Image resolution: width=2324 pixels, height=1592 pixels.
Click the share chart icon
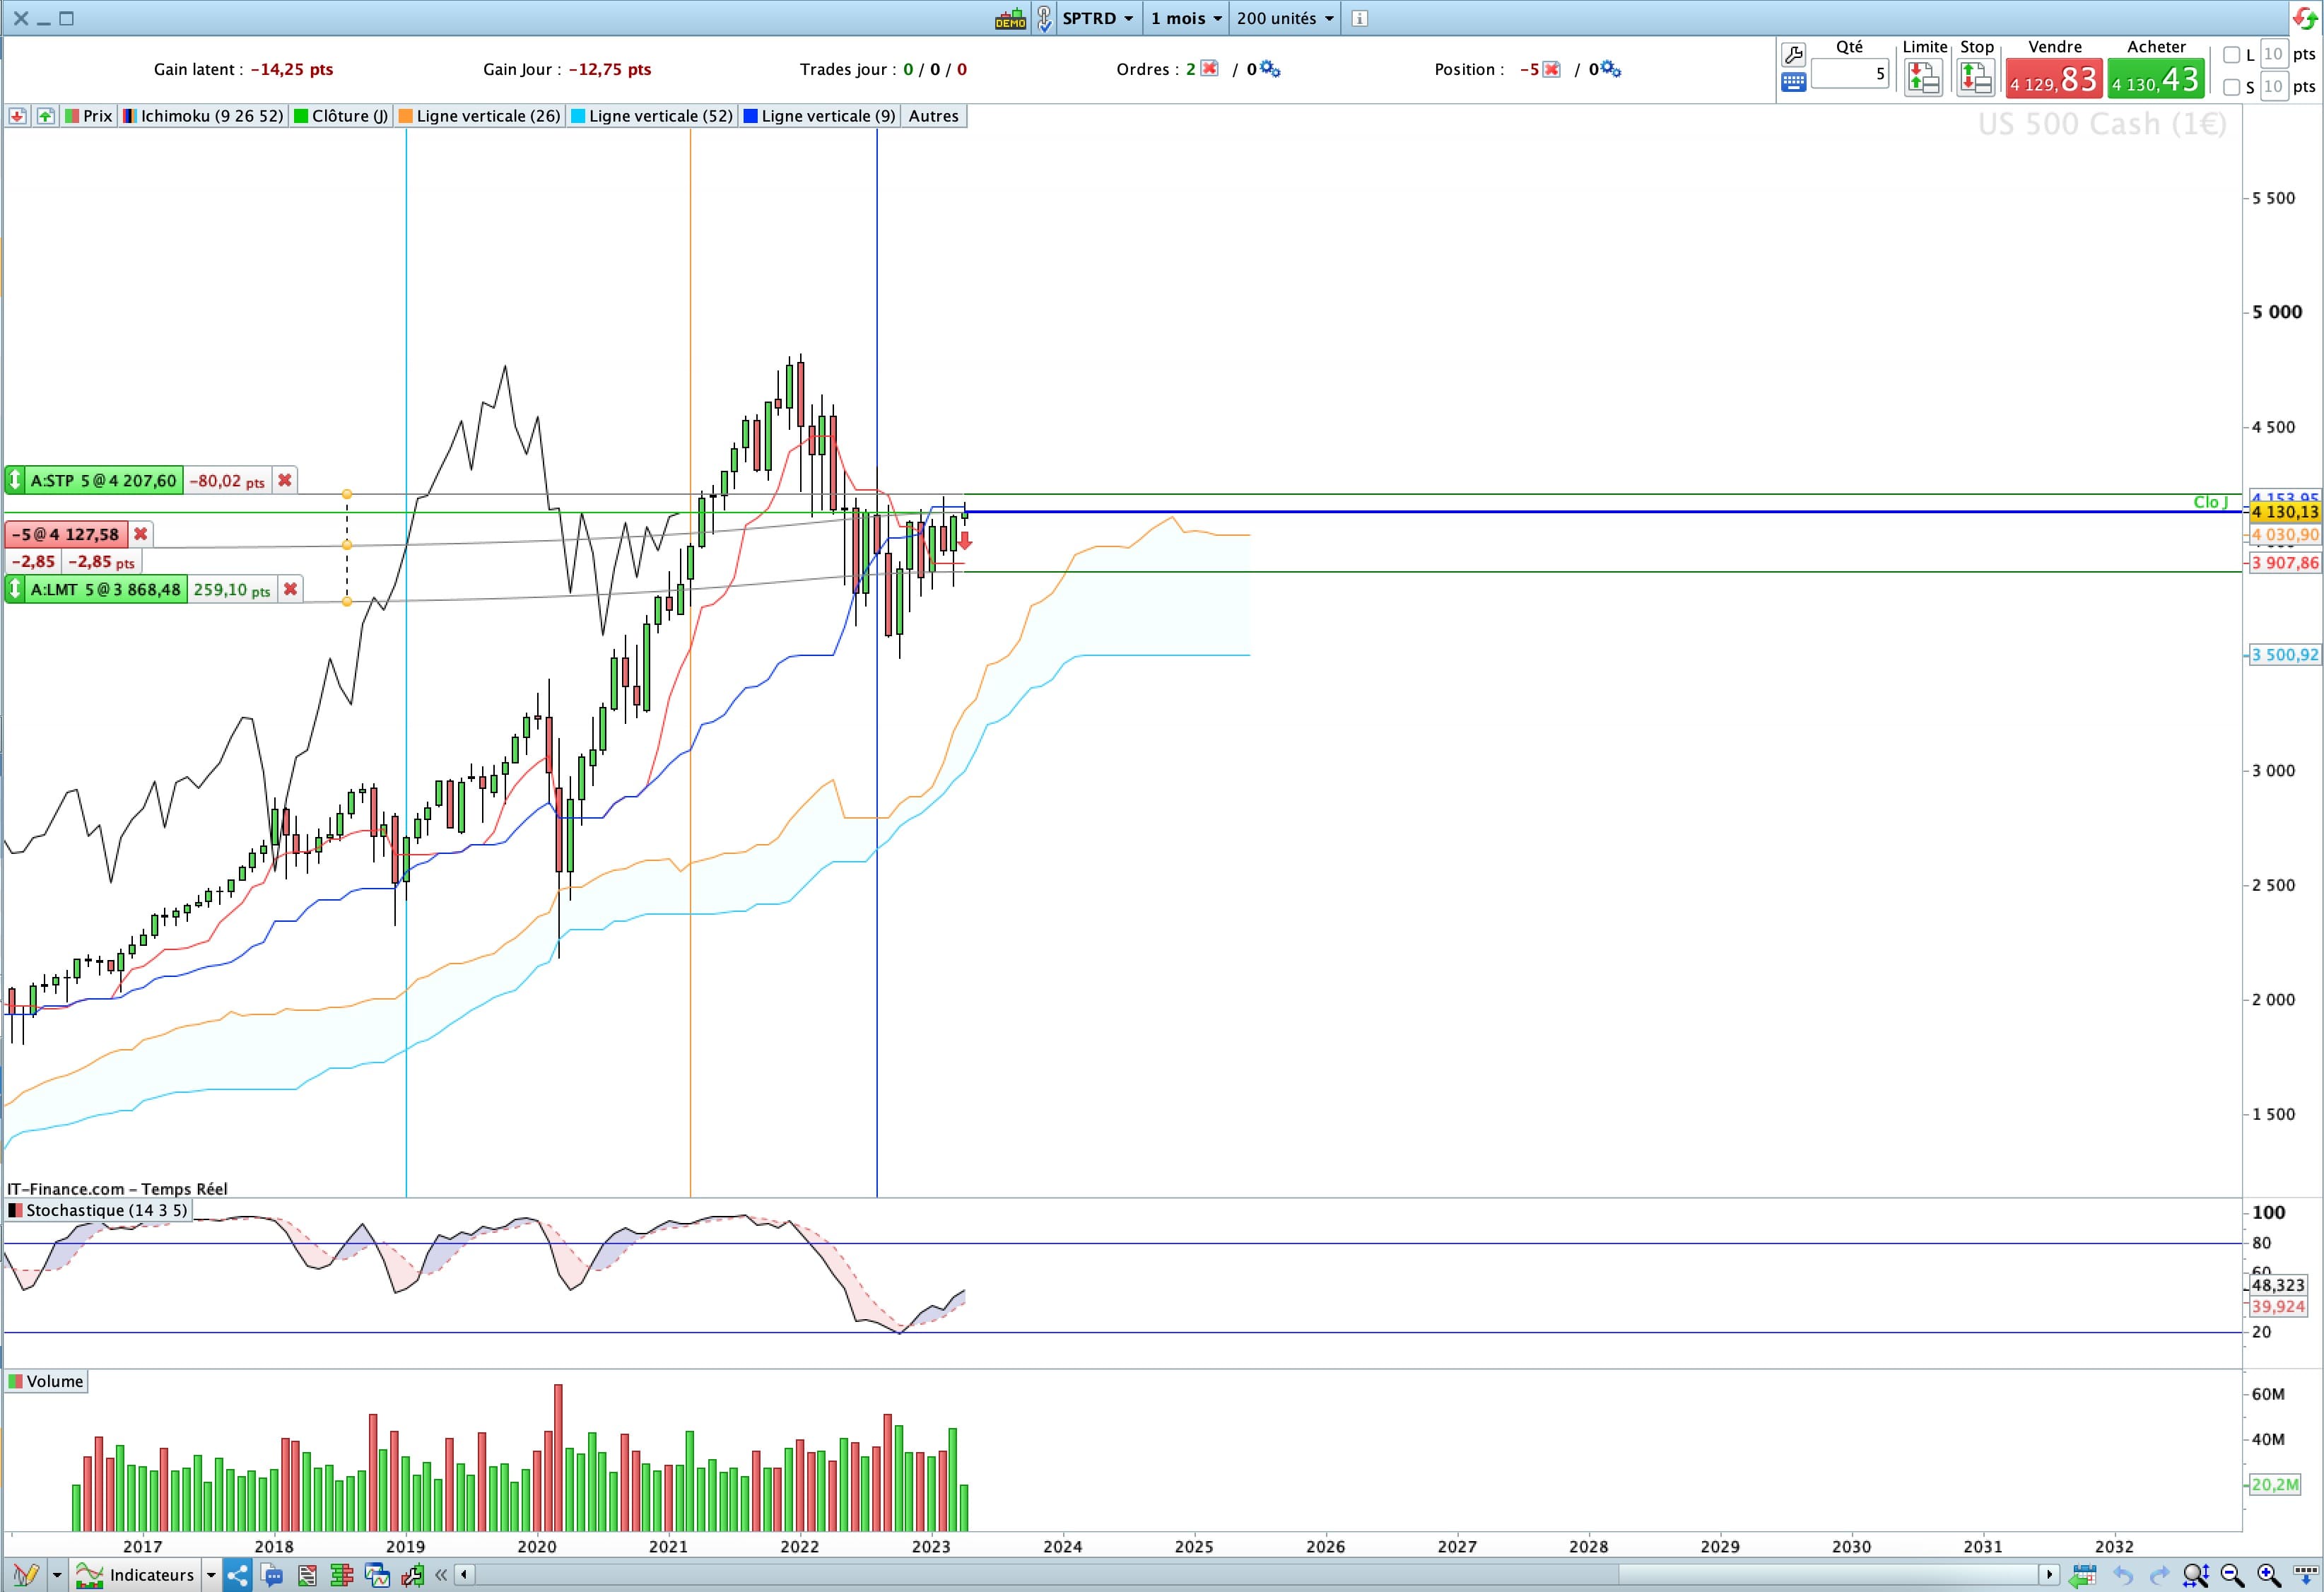click(237, 1575)
